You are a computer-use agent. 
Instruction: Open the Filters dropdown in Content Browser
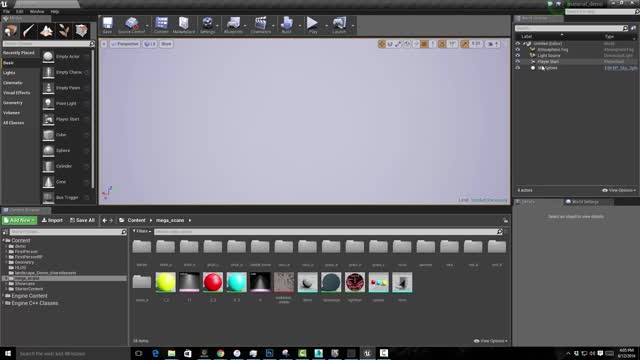[x=142, y=231]
